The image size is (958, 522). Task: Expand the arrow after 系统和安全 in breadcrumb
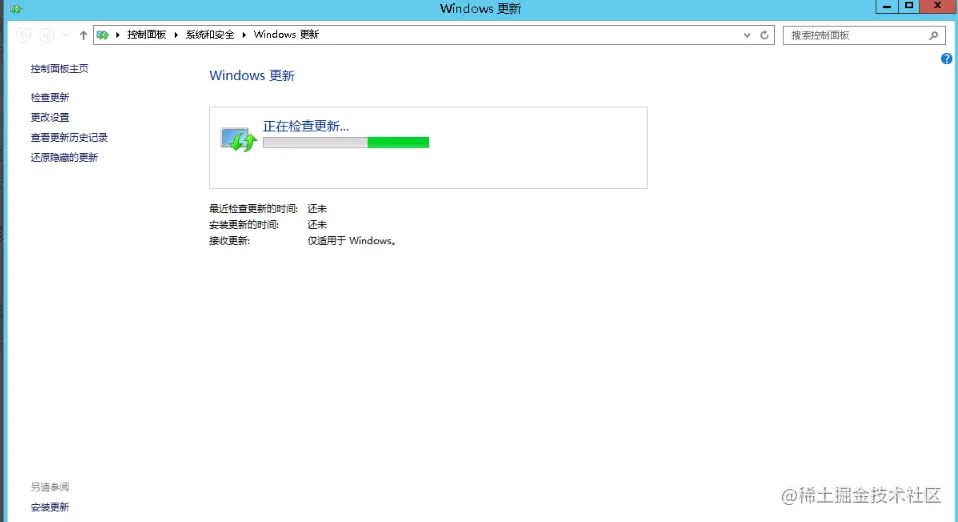coord(244,35)
